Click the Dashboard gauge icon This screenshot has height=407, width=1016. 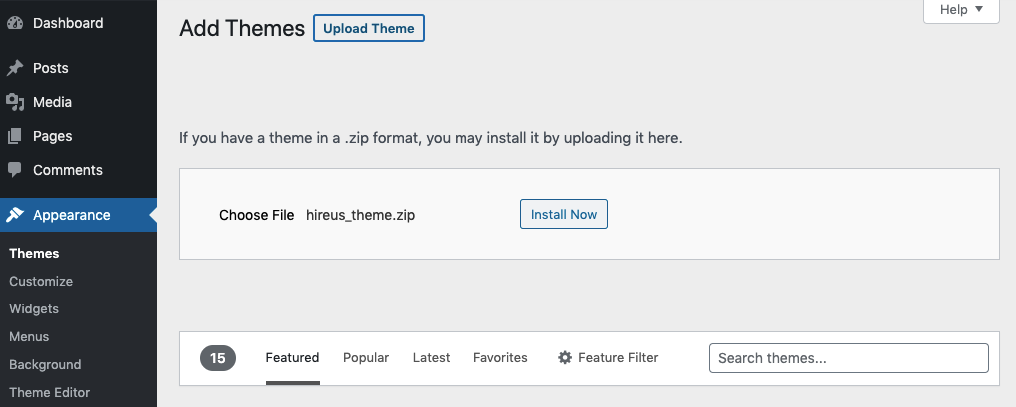coord(15,23)
